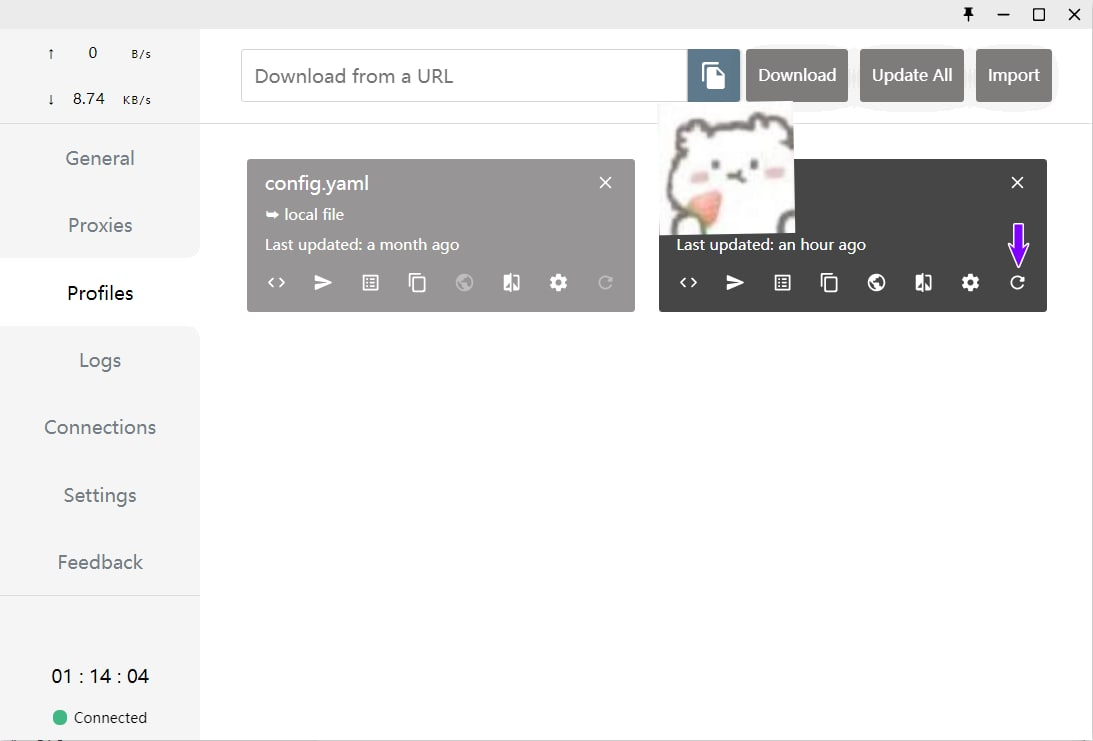
Task: Click the globe icon on the dark profile card
Action: click(876, 283)
